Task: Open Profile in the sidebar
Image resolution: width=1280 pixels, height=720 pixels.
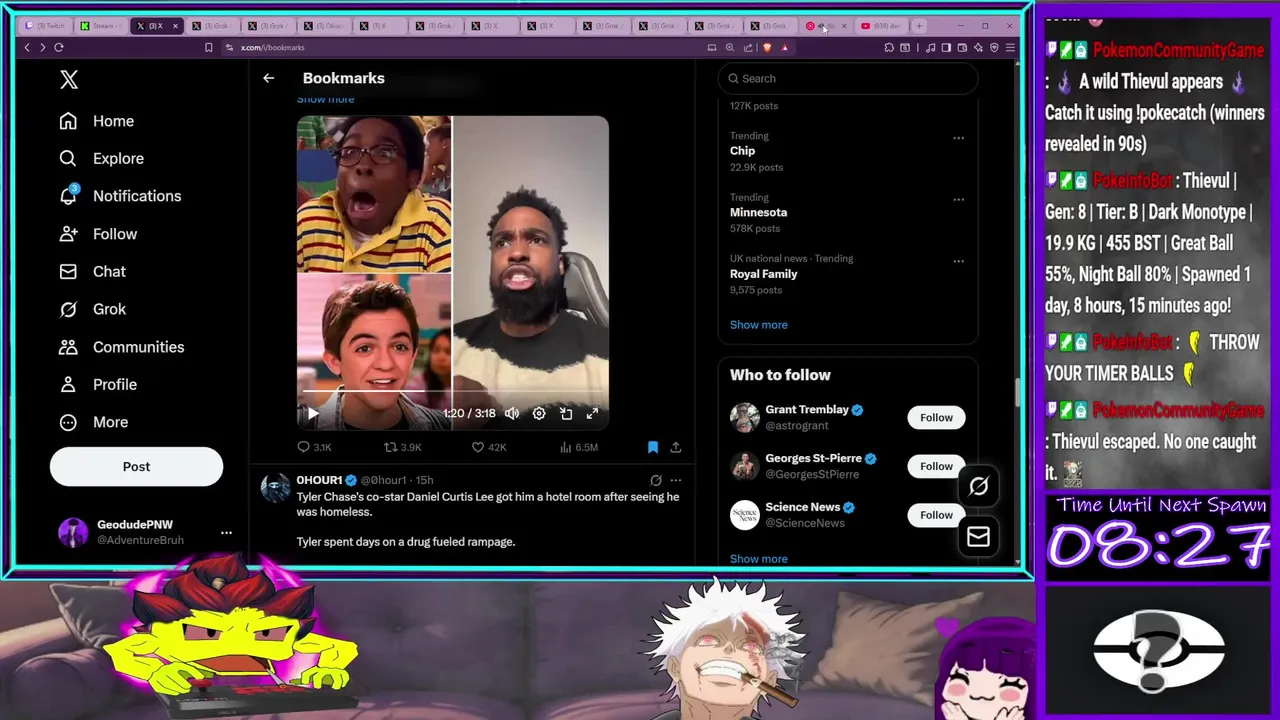Action: tap(98, 384)
